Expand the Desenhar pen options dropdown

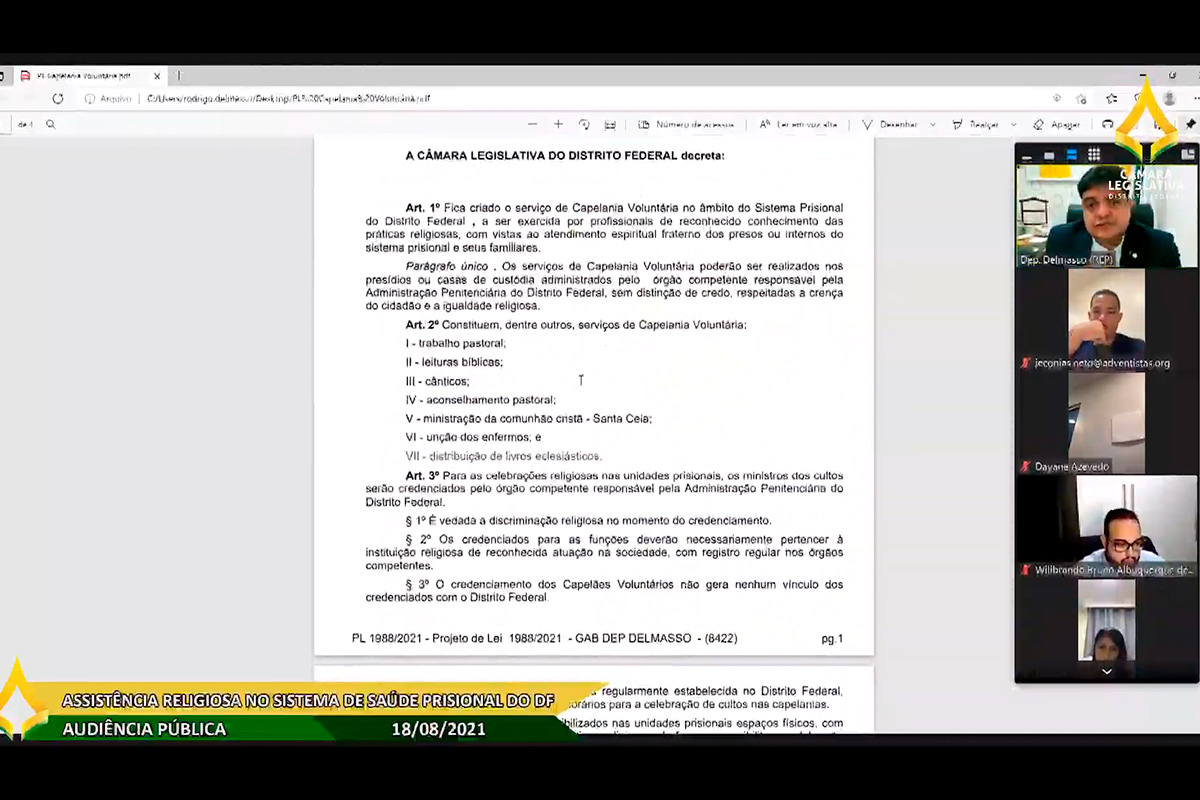[x=933, y=125]
